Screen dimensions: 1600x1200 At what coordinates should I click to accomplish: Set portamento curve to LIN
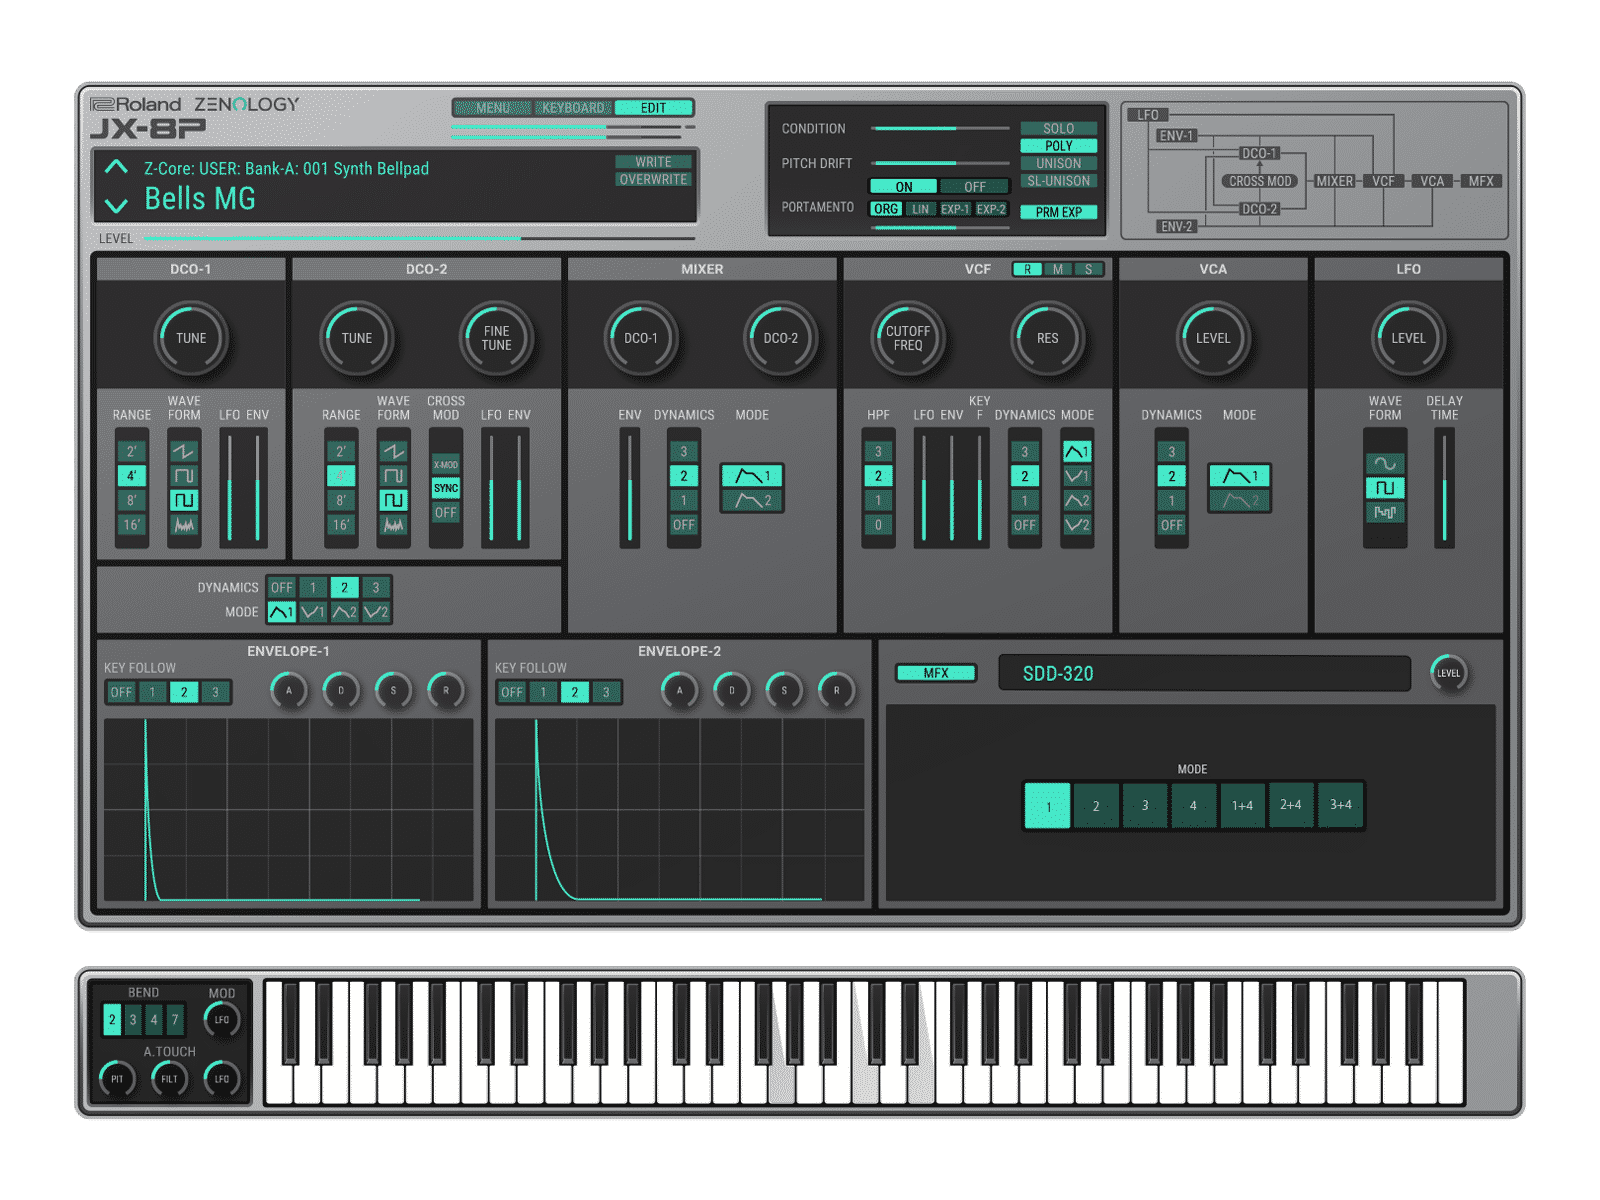click(x=921, y=209)
